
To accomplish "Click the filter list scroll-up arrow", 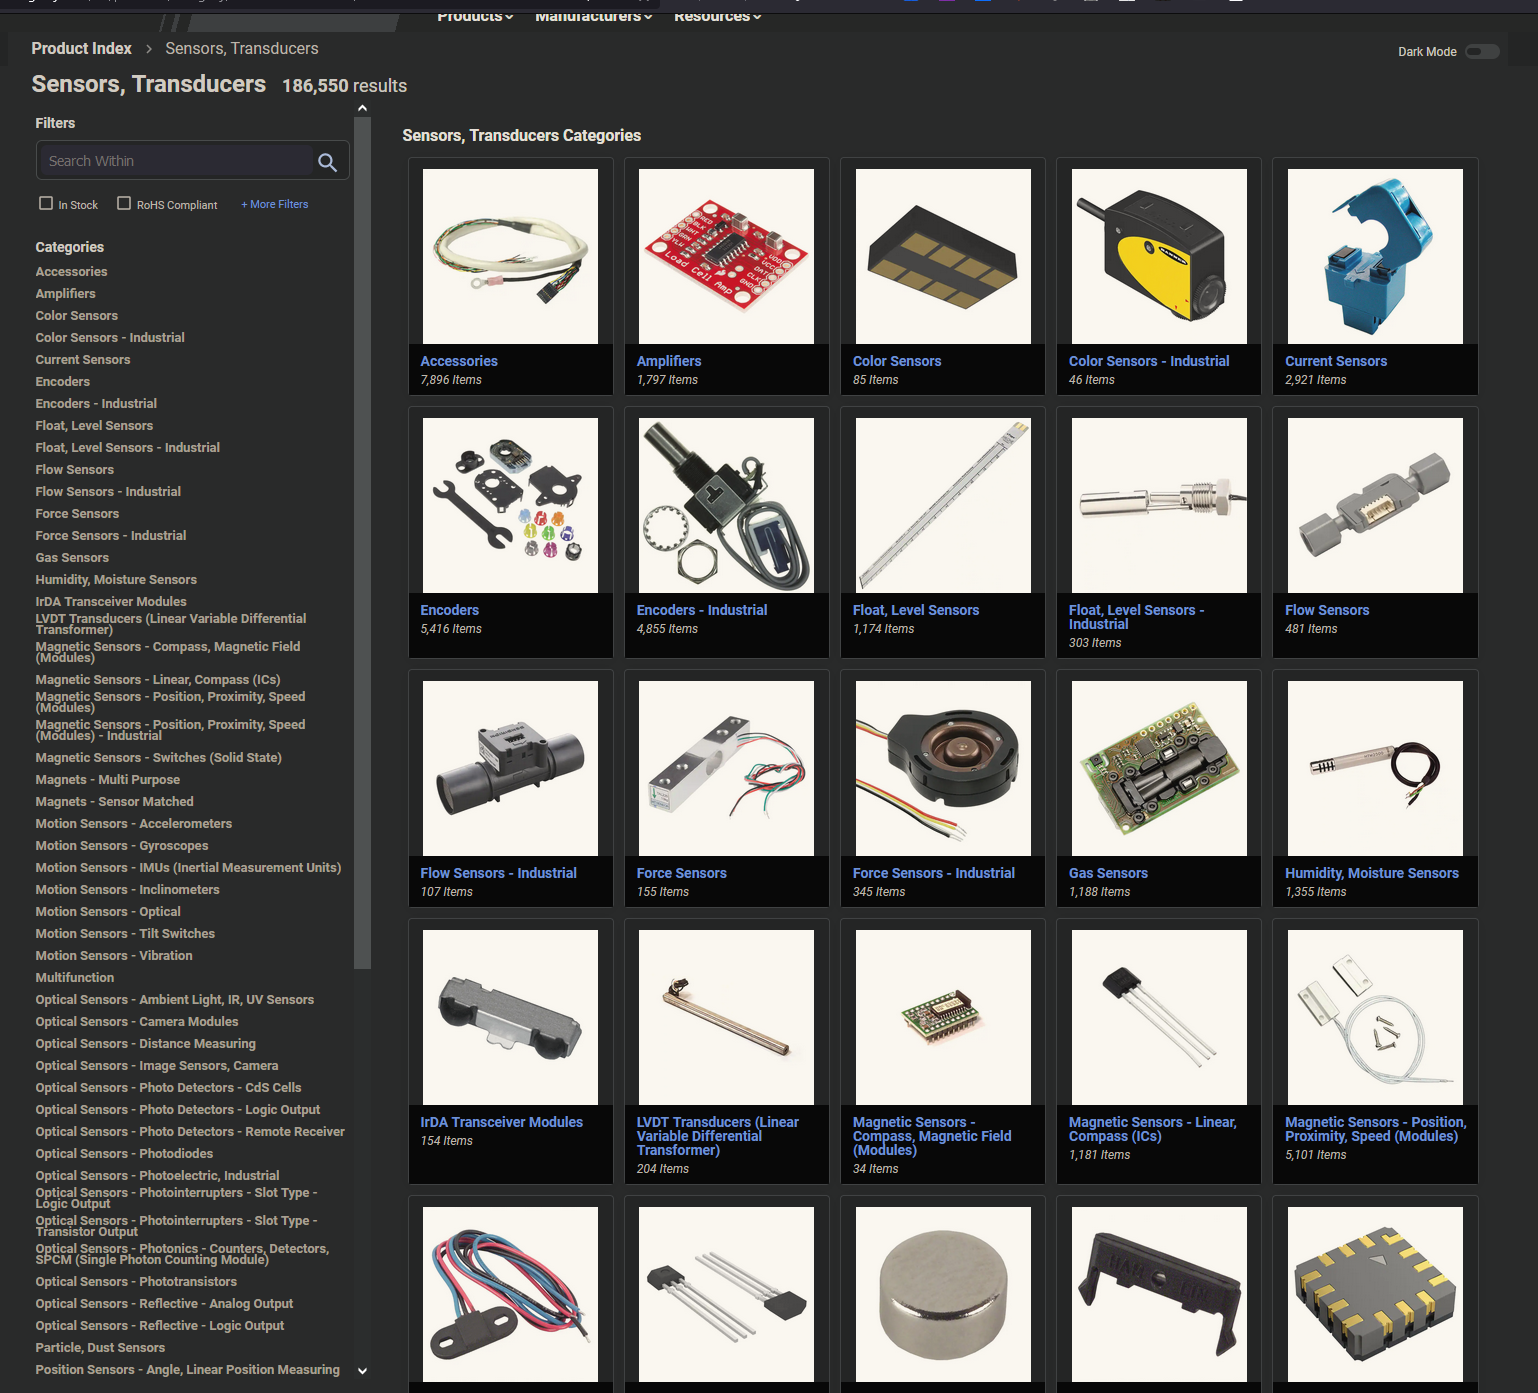I will 362,108.
